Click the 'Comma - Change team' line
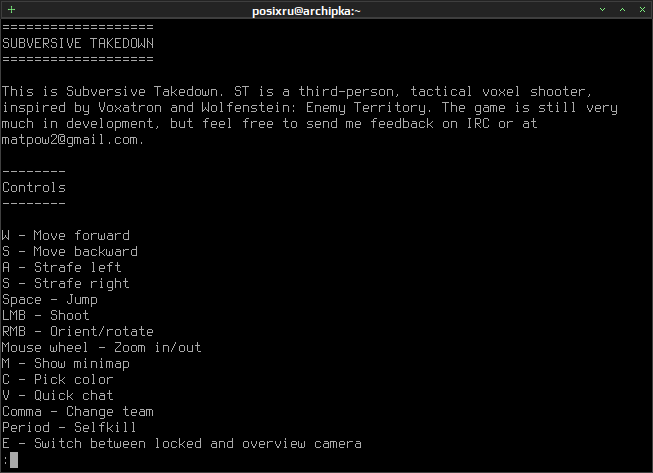This screenshot has height=473, width=653. coord(78,412)
